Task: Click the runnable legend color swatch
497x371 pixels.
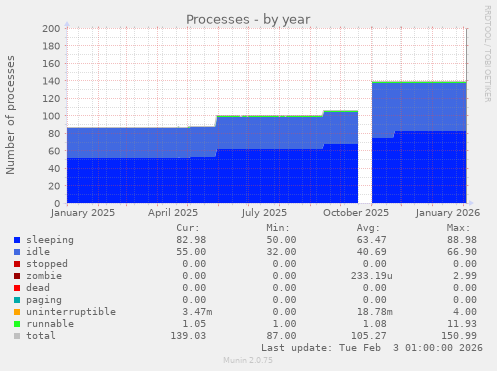Action: tap(17, 324)
